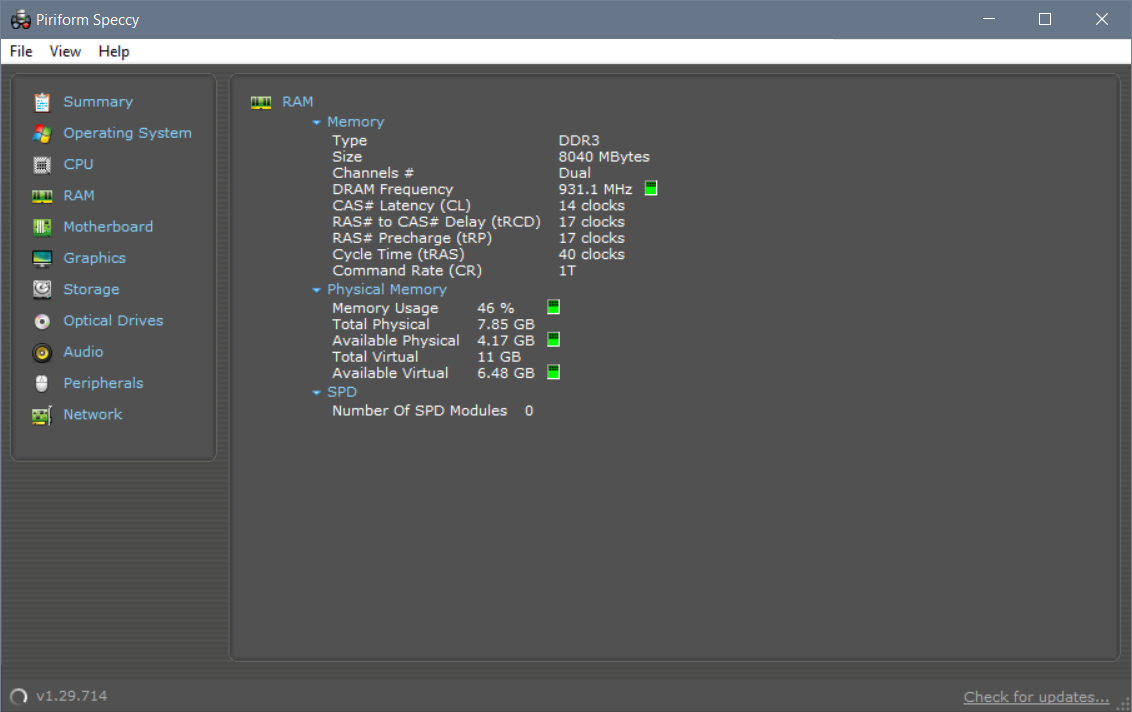The width and height of the screenshot is (1132, 712).
Task: Select the 11 GB total virtual value
Action: pos(499,357)
